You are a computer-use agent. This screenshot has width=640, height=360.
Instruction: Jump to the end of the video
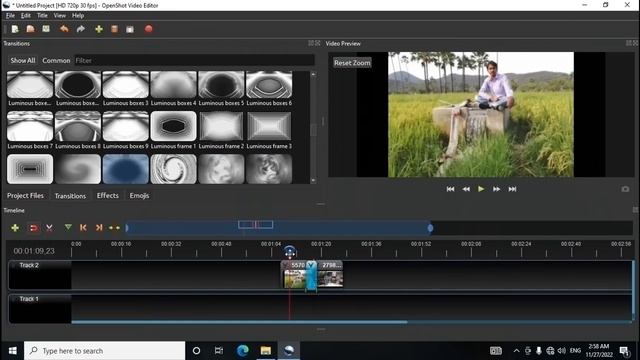[x=512, y=189]
